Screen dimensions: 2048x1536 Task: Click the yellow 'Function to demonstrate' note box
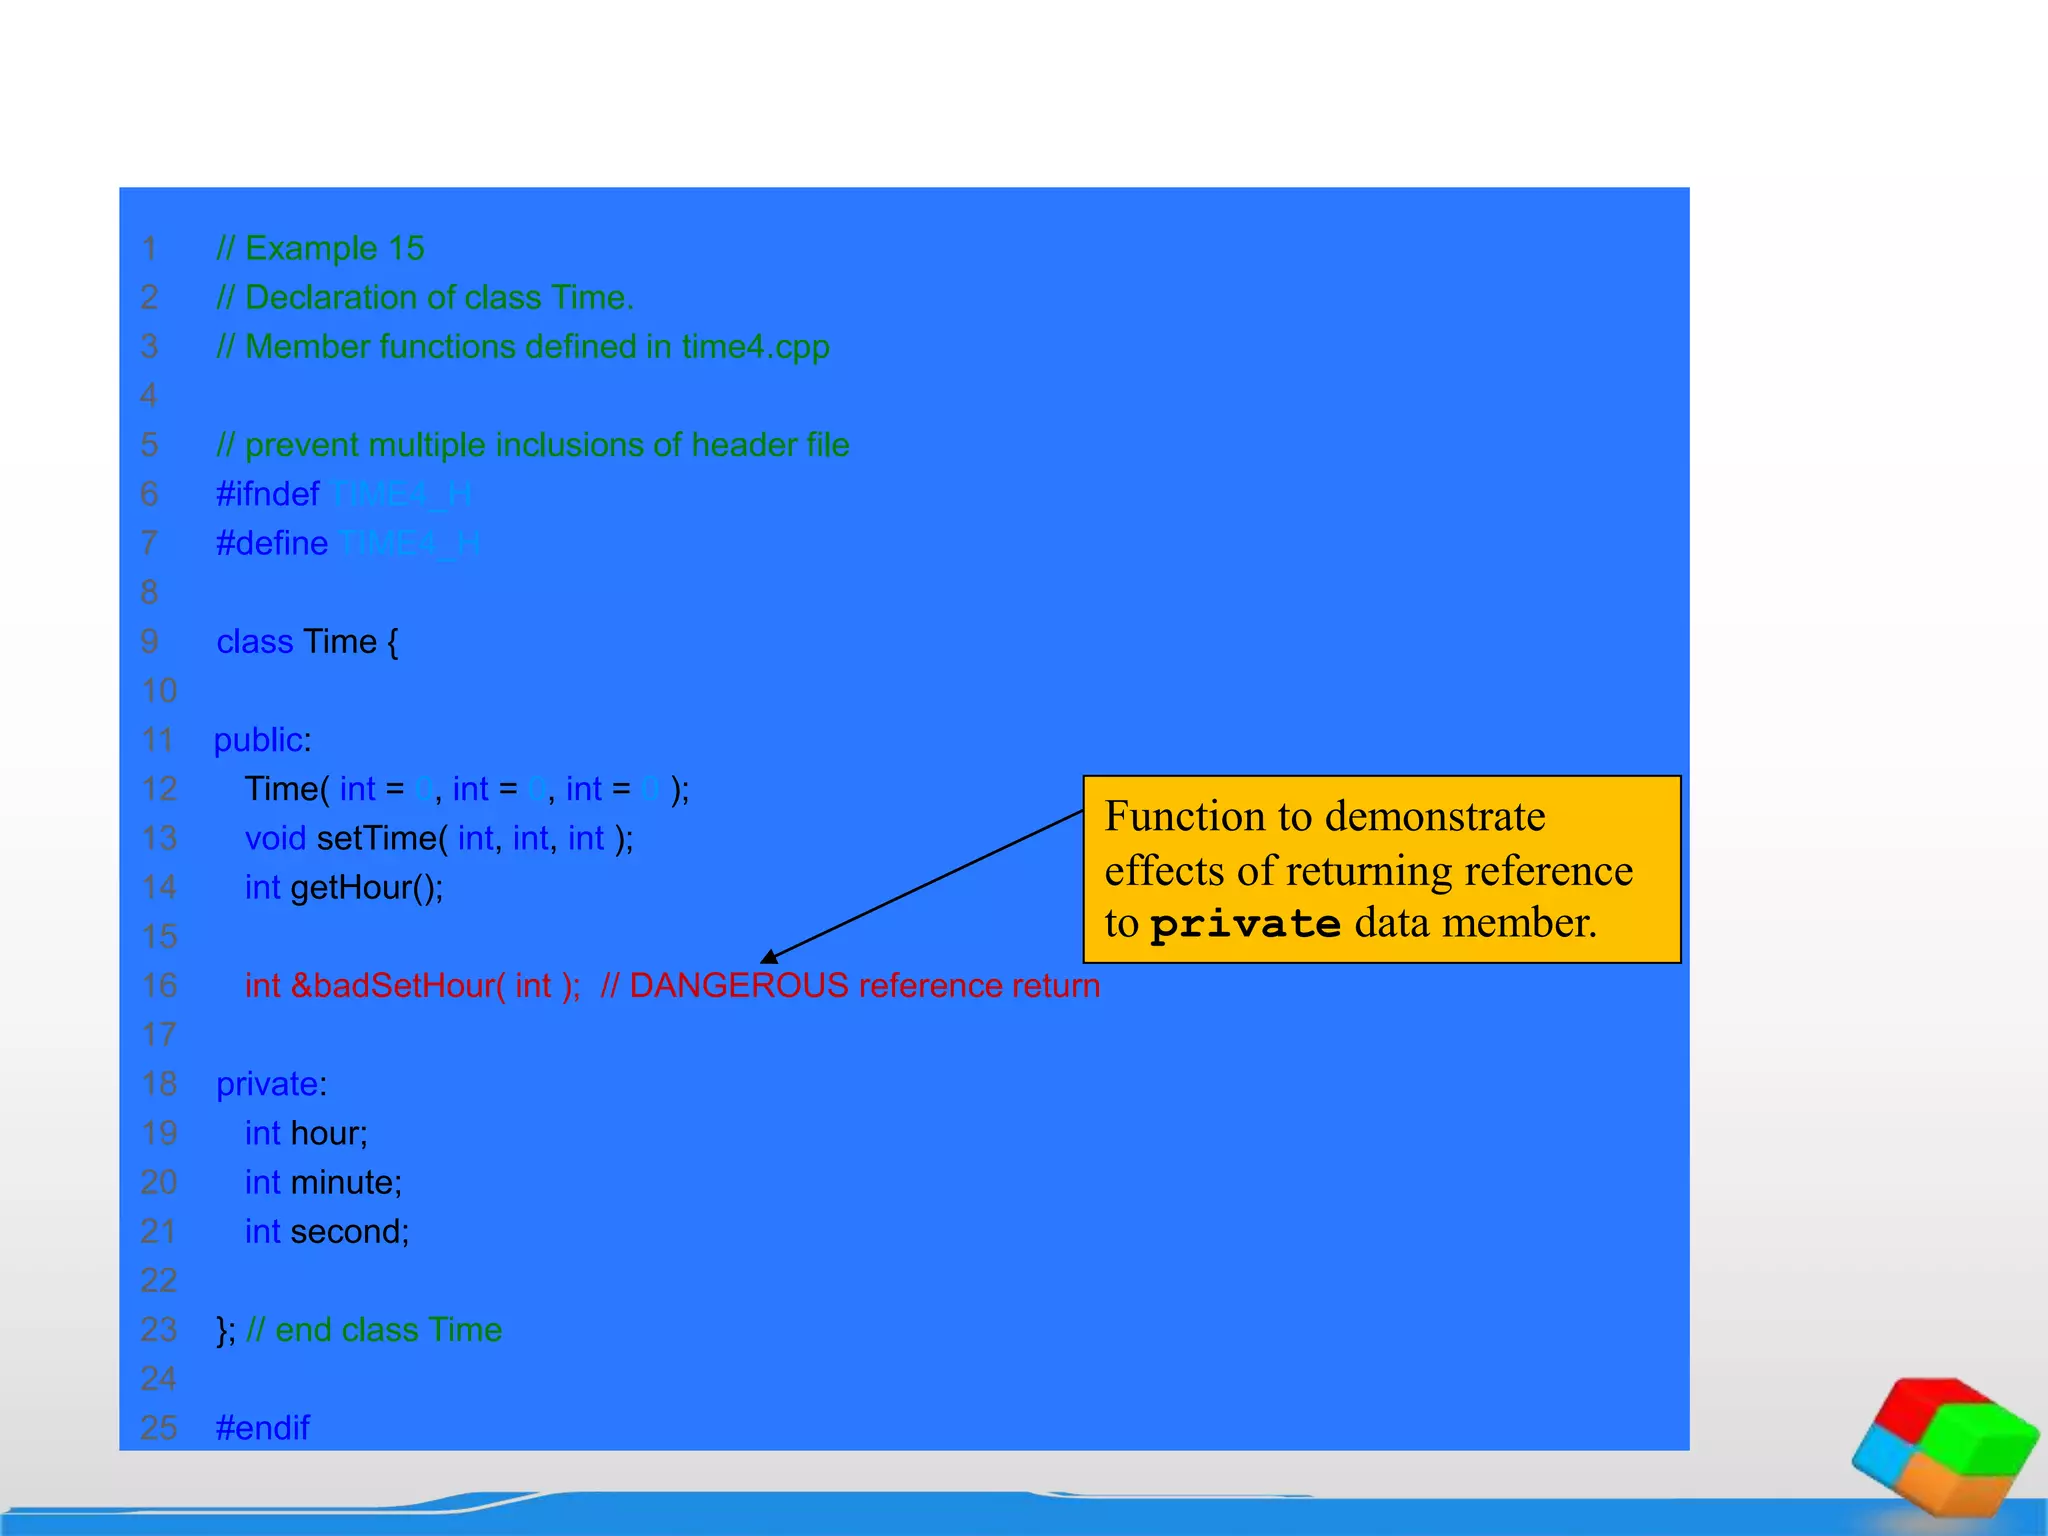pyautogui.click(x=1382, y=869)
